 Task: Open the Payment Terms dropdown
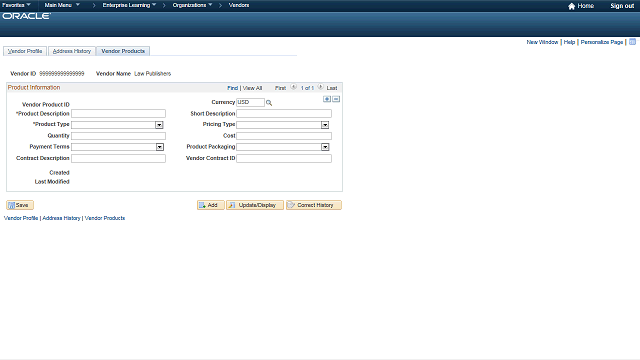160,147
